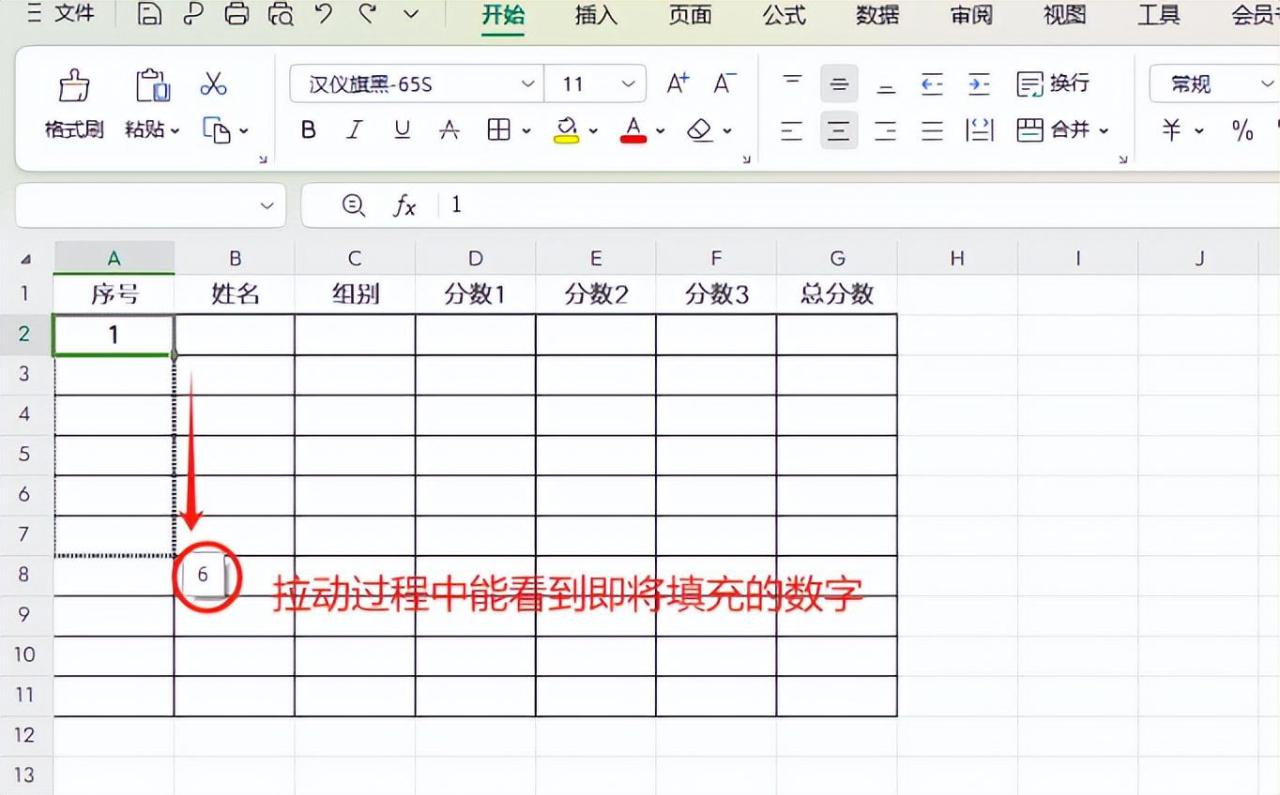Image resolution: width=1280 pixels, height=795 pixels.
Task: Click the fx insert function icon
Action: (404, 205)
